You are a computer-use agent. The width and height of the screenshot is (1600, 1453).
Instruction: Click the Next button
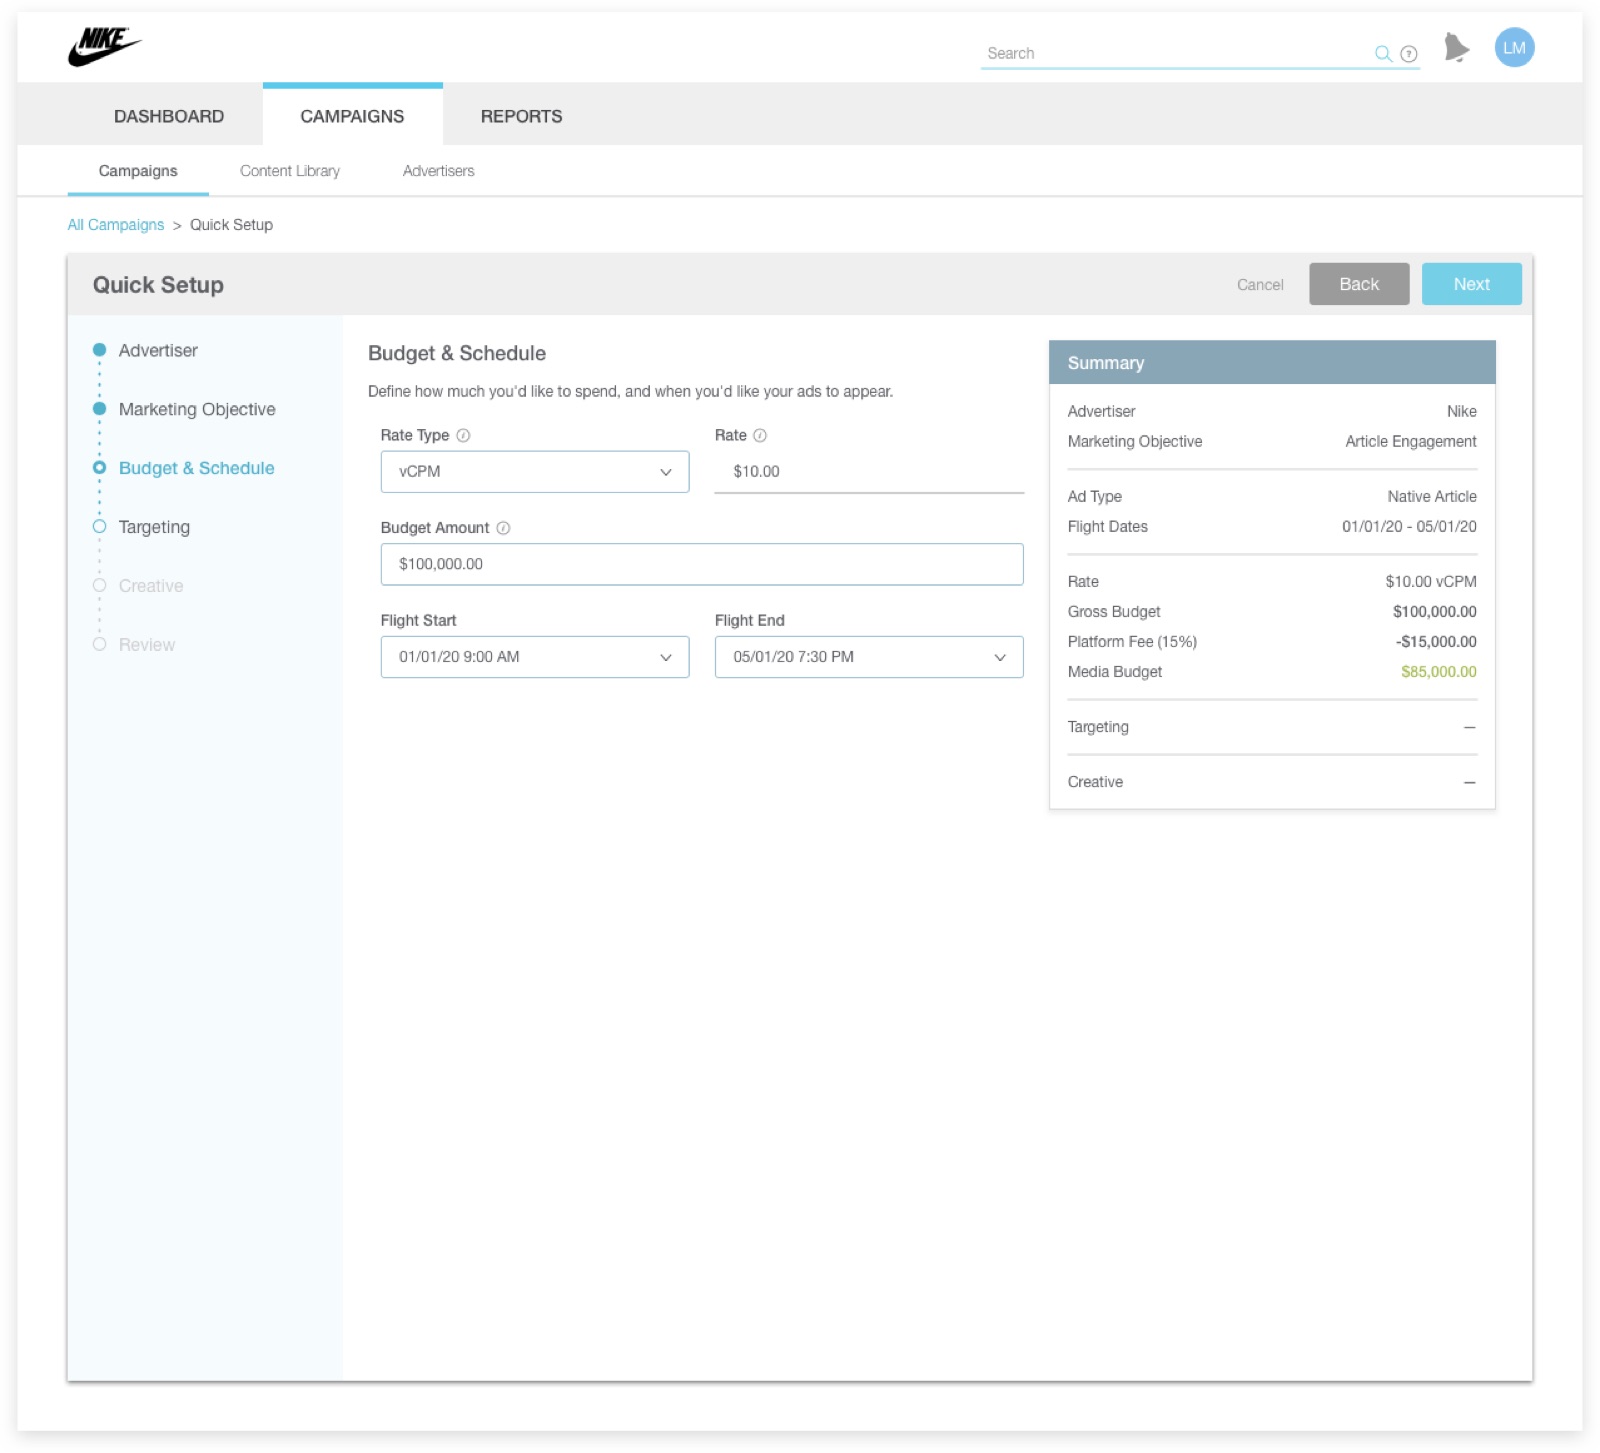(1471, 284)
